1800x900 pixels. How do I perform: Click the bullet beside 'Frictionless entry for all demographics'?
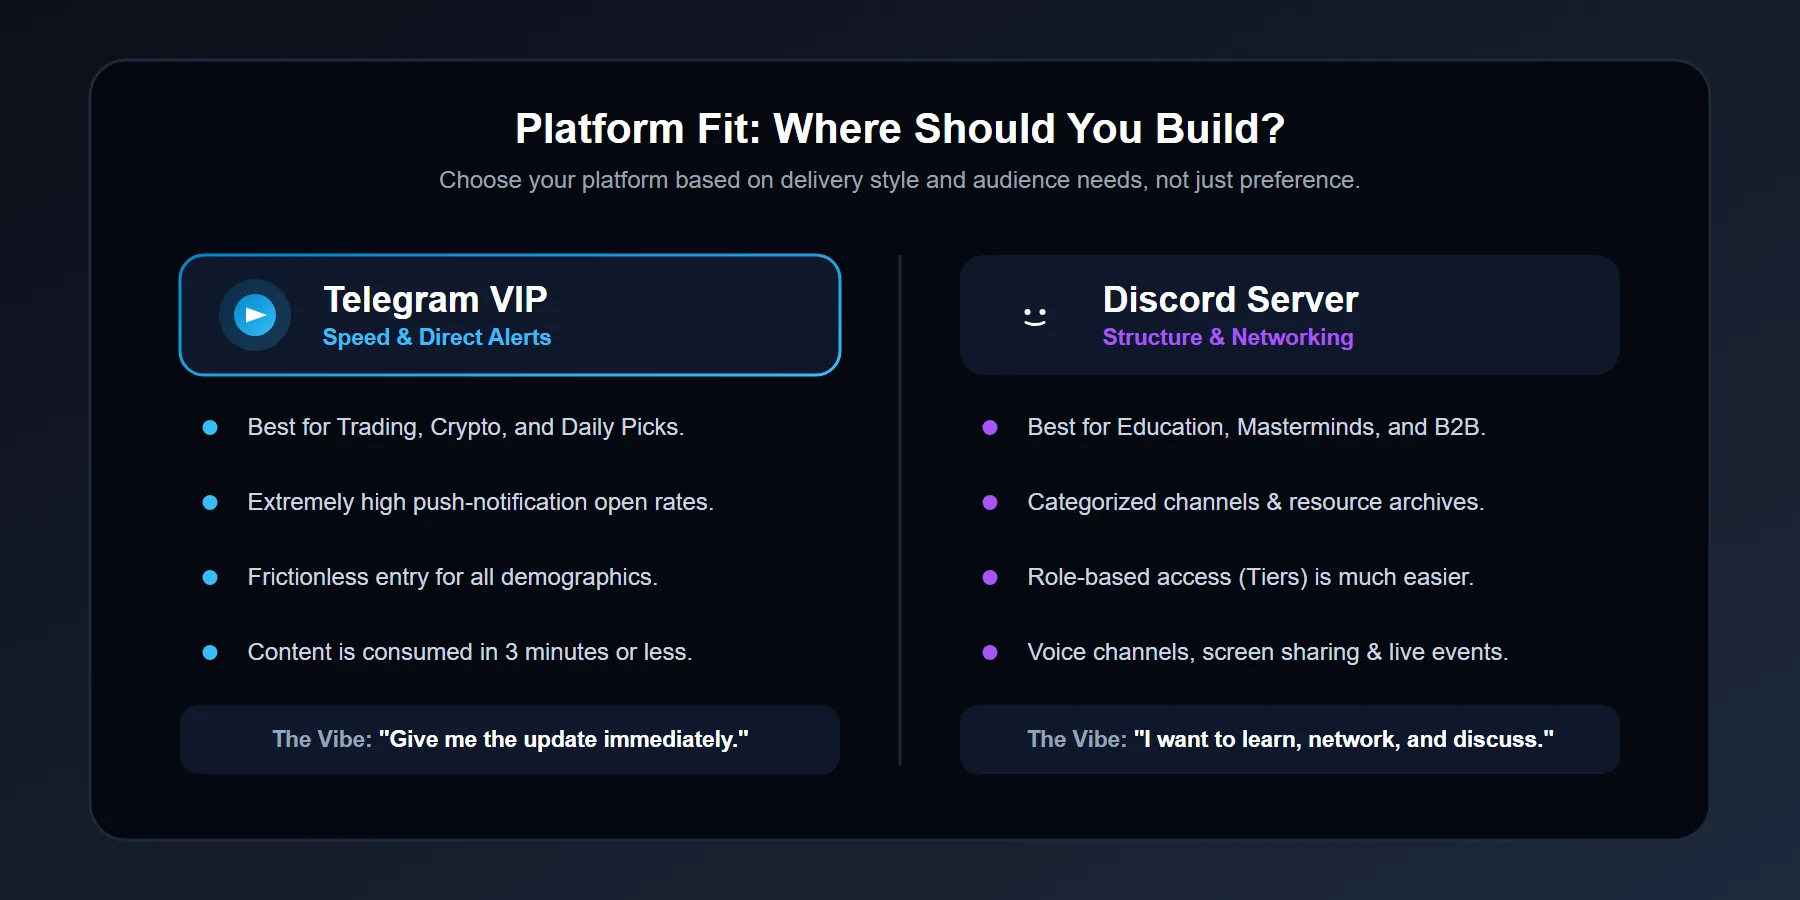click(x=210, y=577)
